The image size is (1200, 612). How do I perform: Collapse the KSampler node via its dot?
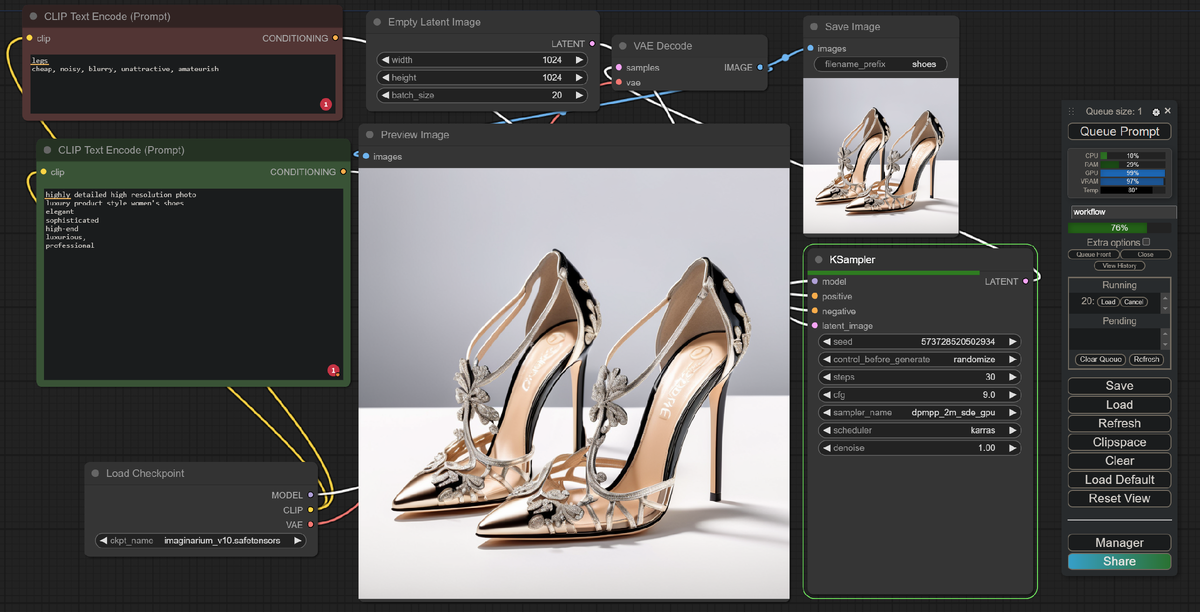click(818, 260)
